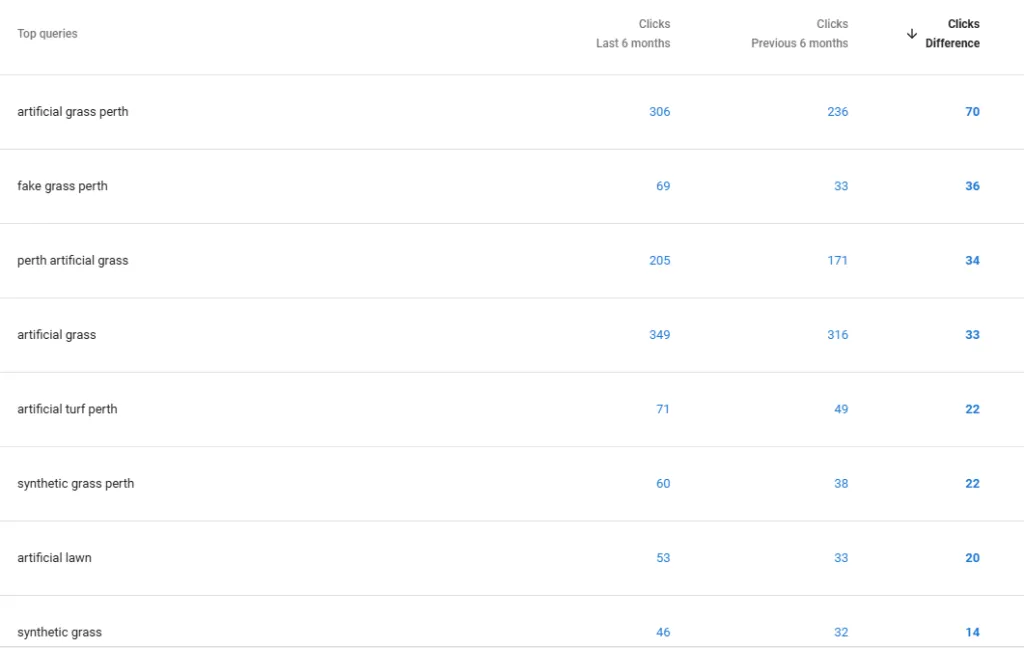Click the 306 clicks value for artificial grass perth

click(x=660, y=112)
